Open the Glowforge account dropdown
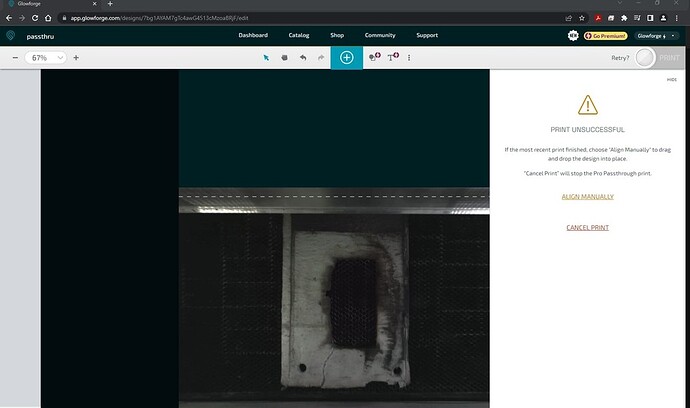 pos(656,36)
